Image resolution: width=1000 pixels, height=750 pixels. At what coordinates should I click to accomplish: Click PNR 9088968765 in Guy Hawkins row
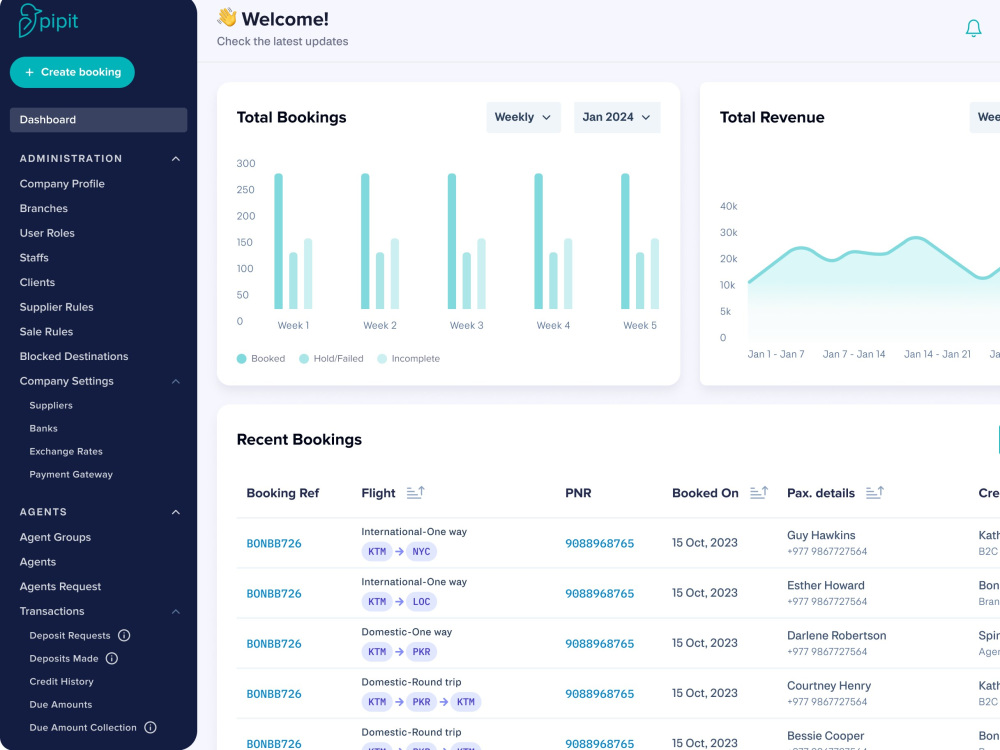599,544
